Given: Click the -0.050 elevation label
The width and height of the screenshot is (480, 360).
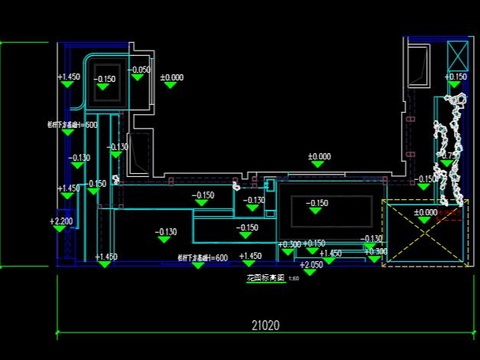Looking at the screenshot, I should point(139,70).
